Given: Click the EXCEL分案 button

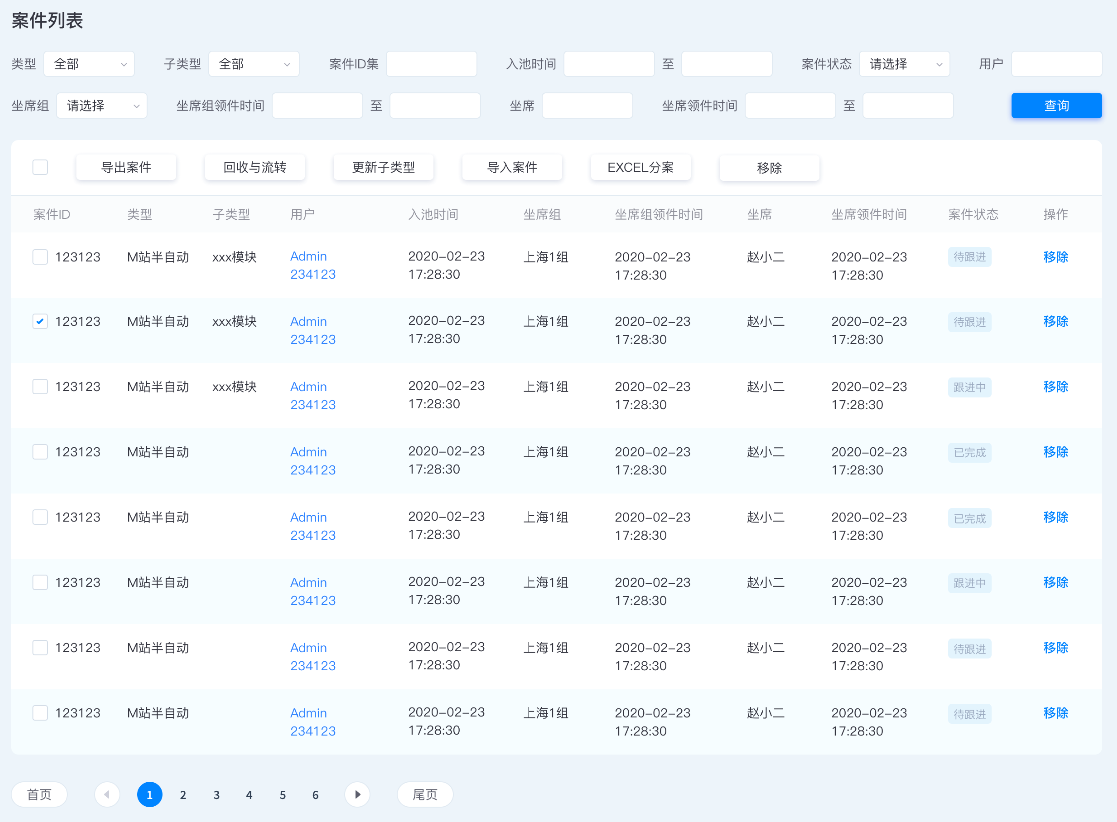Looking at the screenshot, I should point(640,167).
